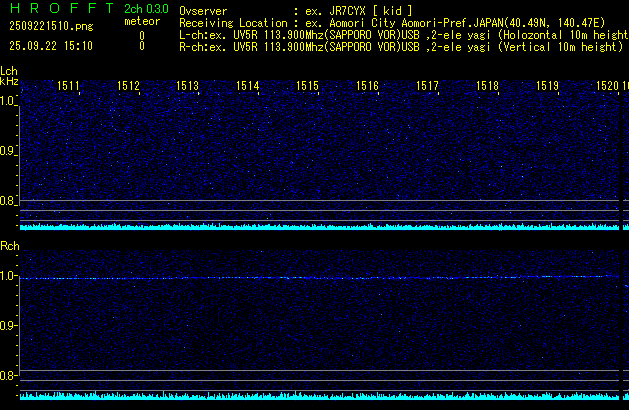Select the 0.9 kHz label in Lch
Screen dimensions: 629x410
(9, 151)
